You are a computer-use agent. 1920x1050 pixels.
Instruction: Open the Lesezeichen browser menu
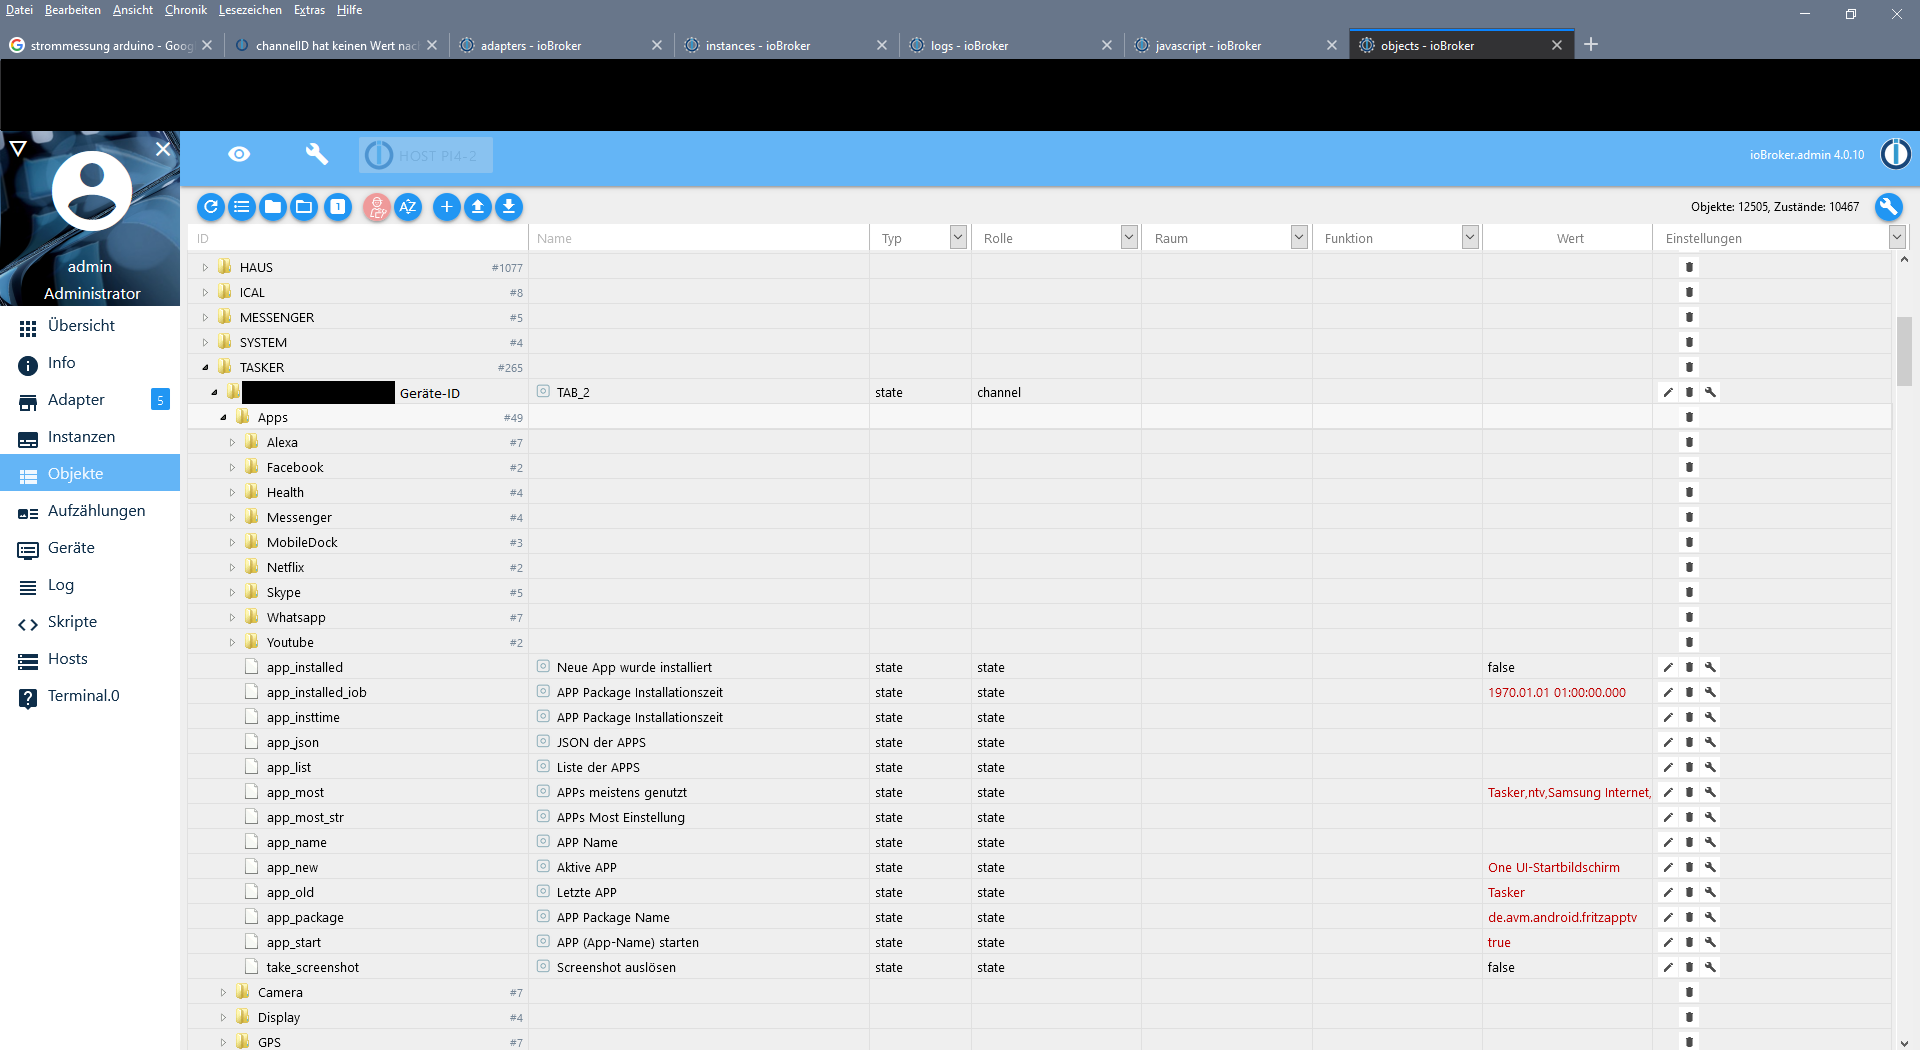pyautogui.click(x=250, y=10)
